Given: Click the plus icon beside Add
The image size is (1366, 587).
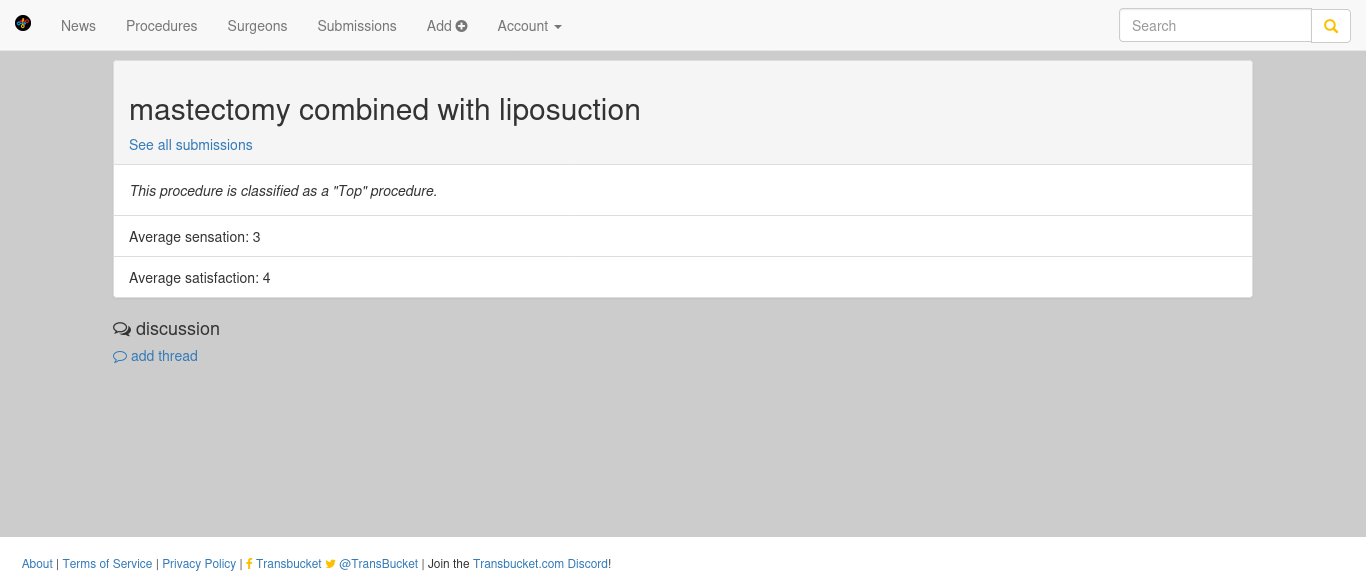Looking at the screenshot, I should 462,26.
